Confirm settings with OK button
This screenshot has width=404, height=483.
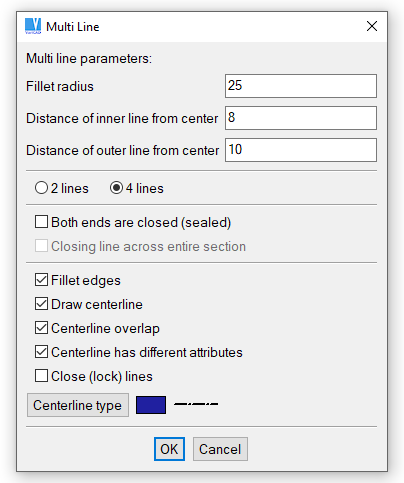point(169,449)
